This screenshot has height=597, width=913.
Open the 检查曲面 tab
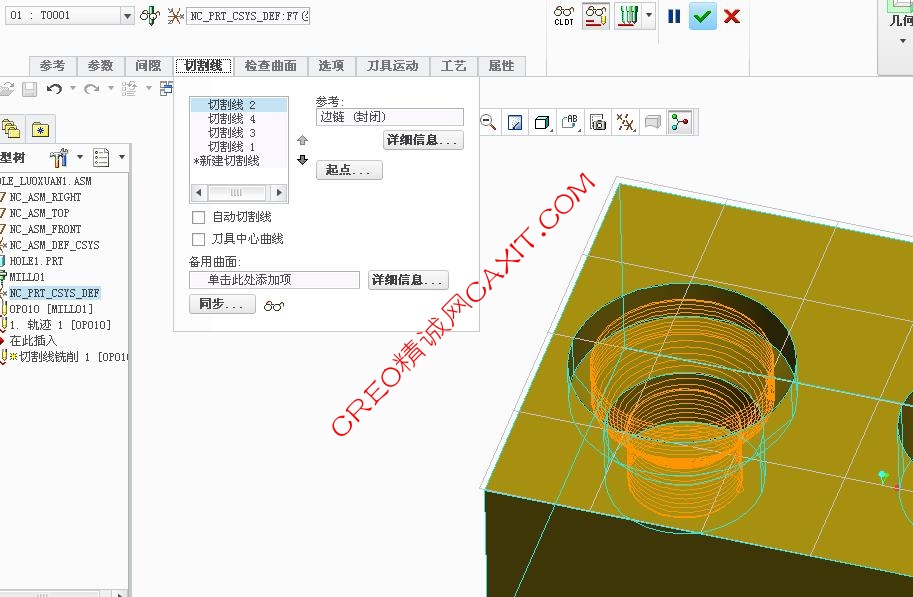[x=270, y=66]
